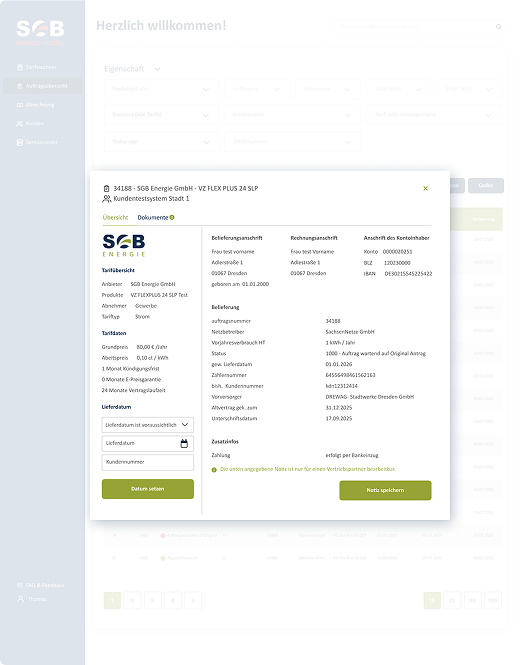Click the SGB Energiehandel sidebar logo
This screenshot has width=520, height=665.
pyautogui.click(x=40, y=33)
